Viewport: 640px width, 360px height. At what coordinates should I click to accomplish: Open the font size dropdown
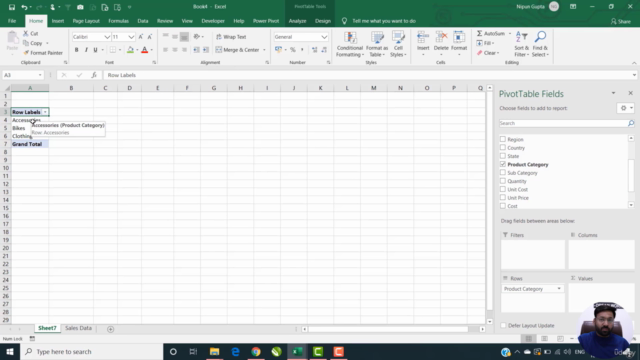[x=131, y=37]
